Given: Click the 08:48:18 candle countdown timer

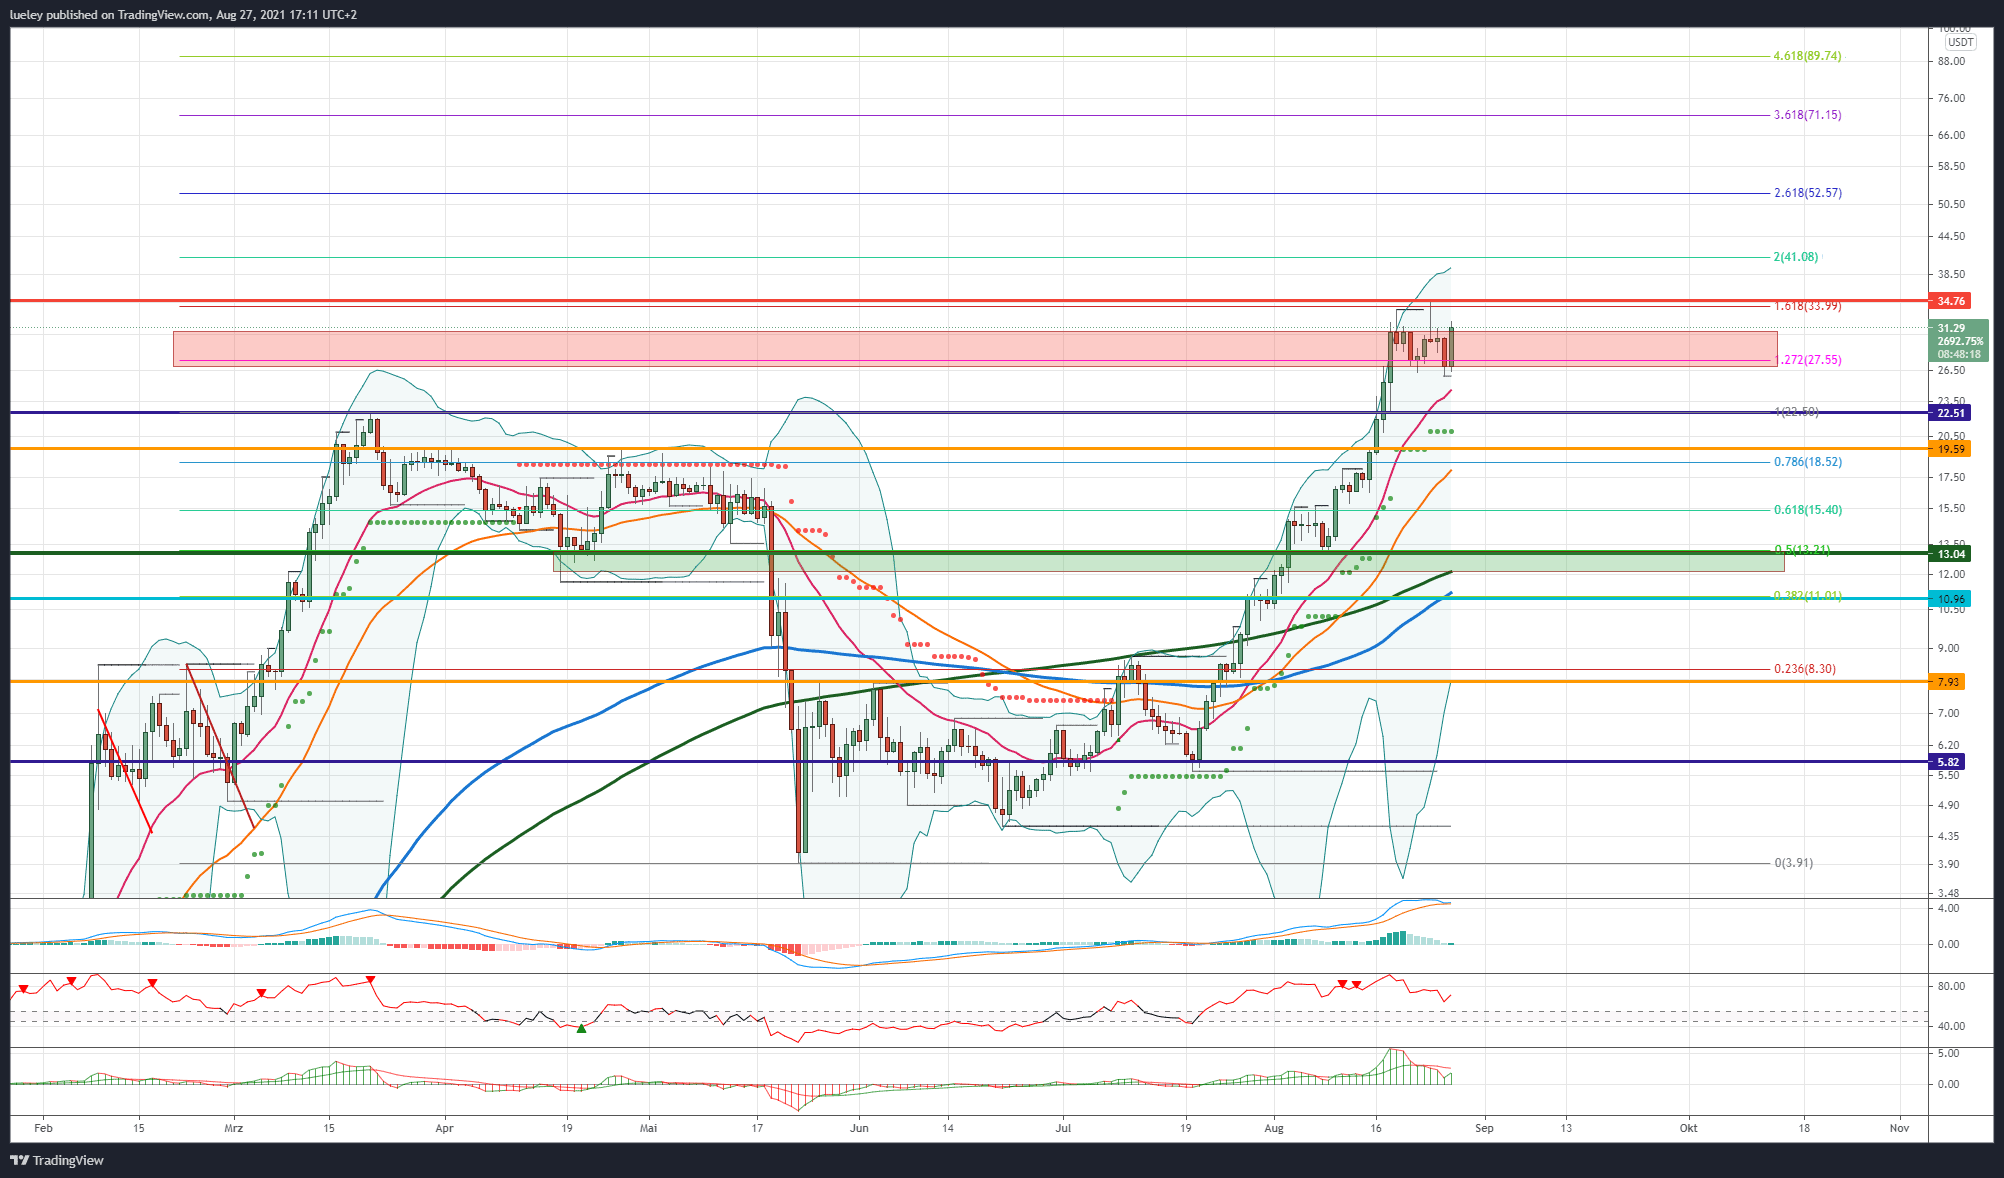Looking at the screenshot, I should pyautogui.click(x=1958, y=354).
